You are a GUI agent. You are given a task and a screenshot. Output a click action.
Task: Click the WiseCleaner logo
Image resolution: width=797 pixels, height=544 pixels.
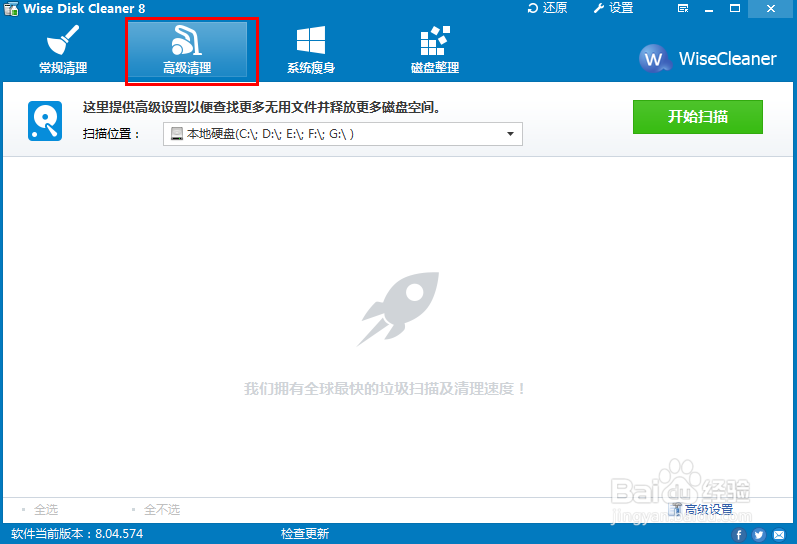(x=708, y=58)
